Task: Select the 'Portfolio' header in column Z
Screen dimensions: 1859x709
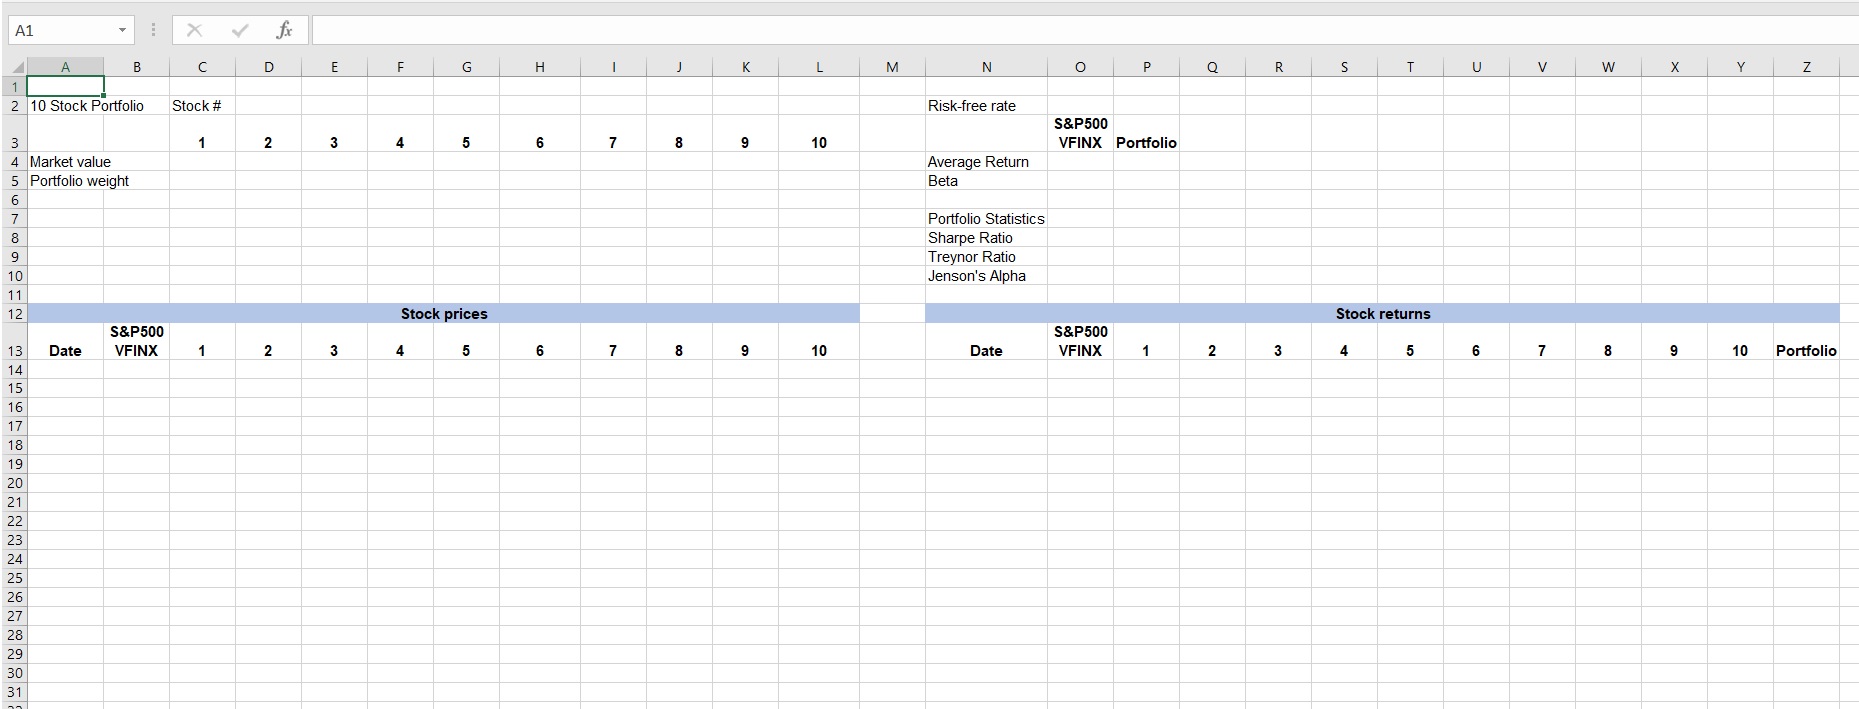Action: point(1806,341)
